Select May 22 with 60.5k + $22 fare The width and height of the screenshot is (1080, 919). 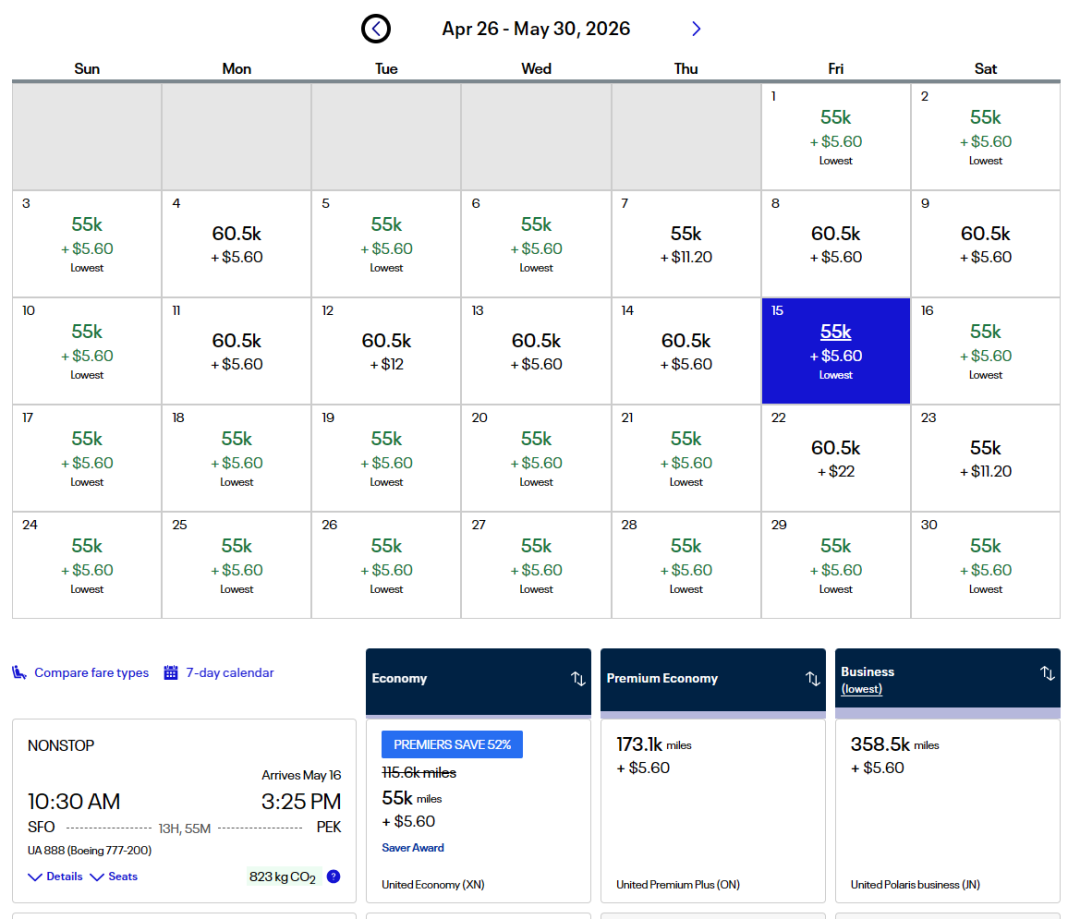point(835,458)
